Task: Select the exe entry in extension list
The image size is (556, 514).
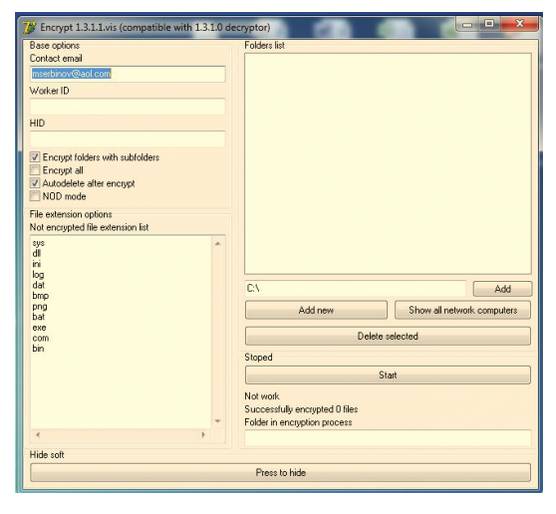Action: point(39,328)
